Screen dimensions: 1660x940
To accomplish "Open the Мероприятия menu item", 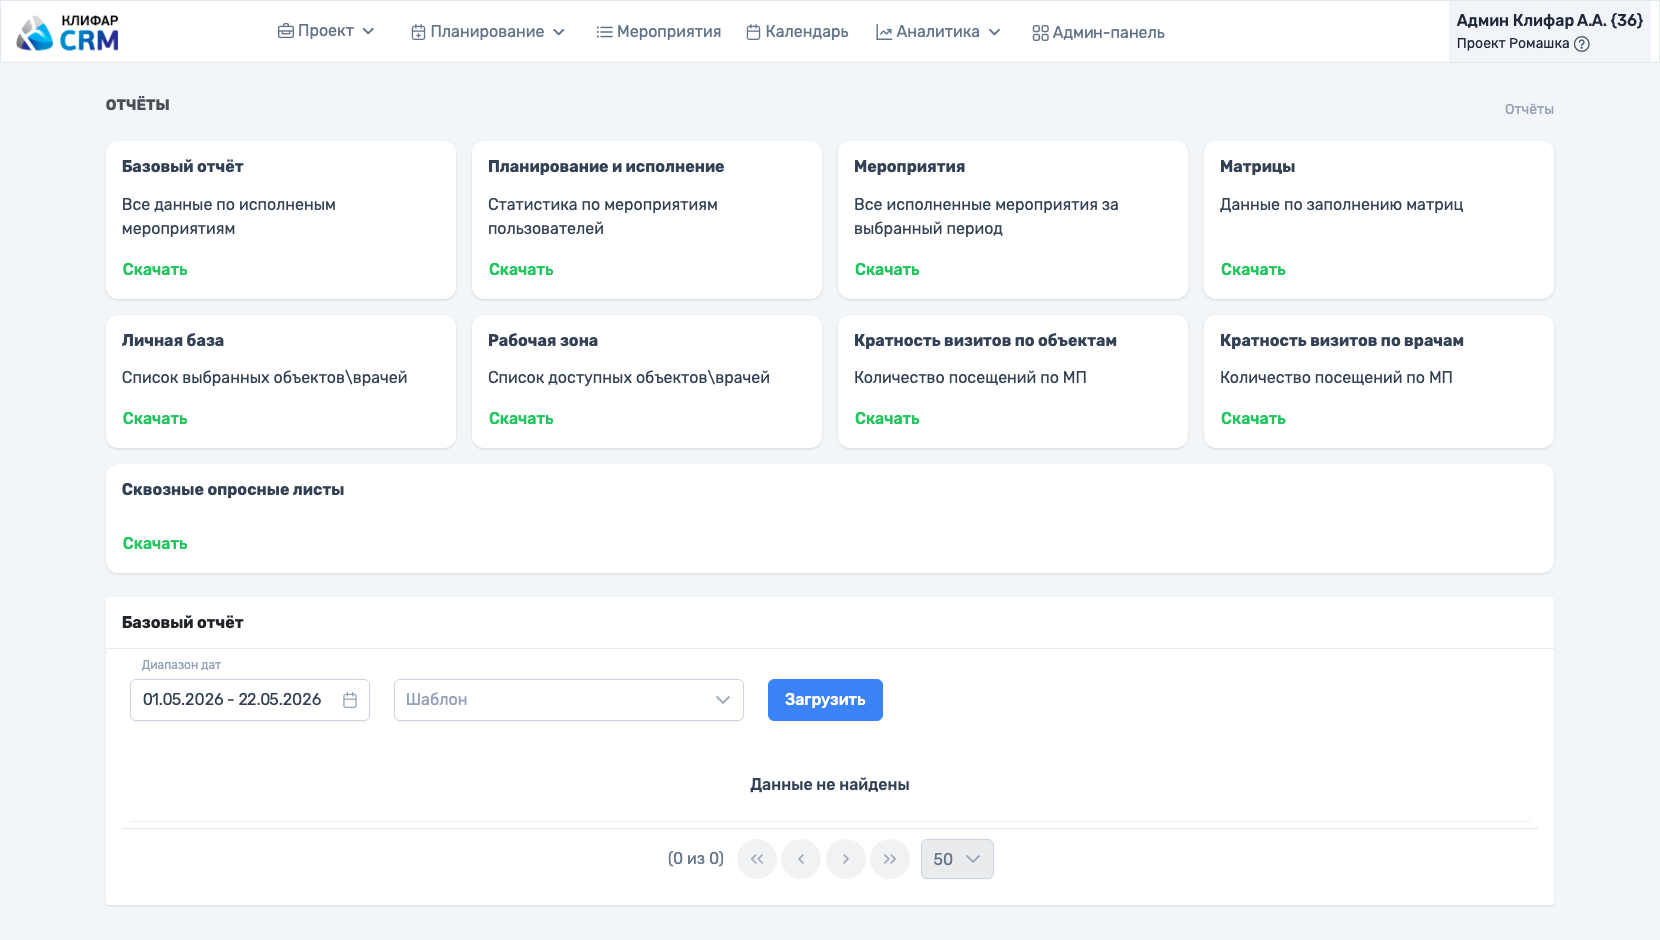I will point(659,32).
